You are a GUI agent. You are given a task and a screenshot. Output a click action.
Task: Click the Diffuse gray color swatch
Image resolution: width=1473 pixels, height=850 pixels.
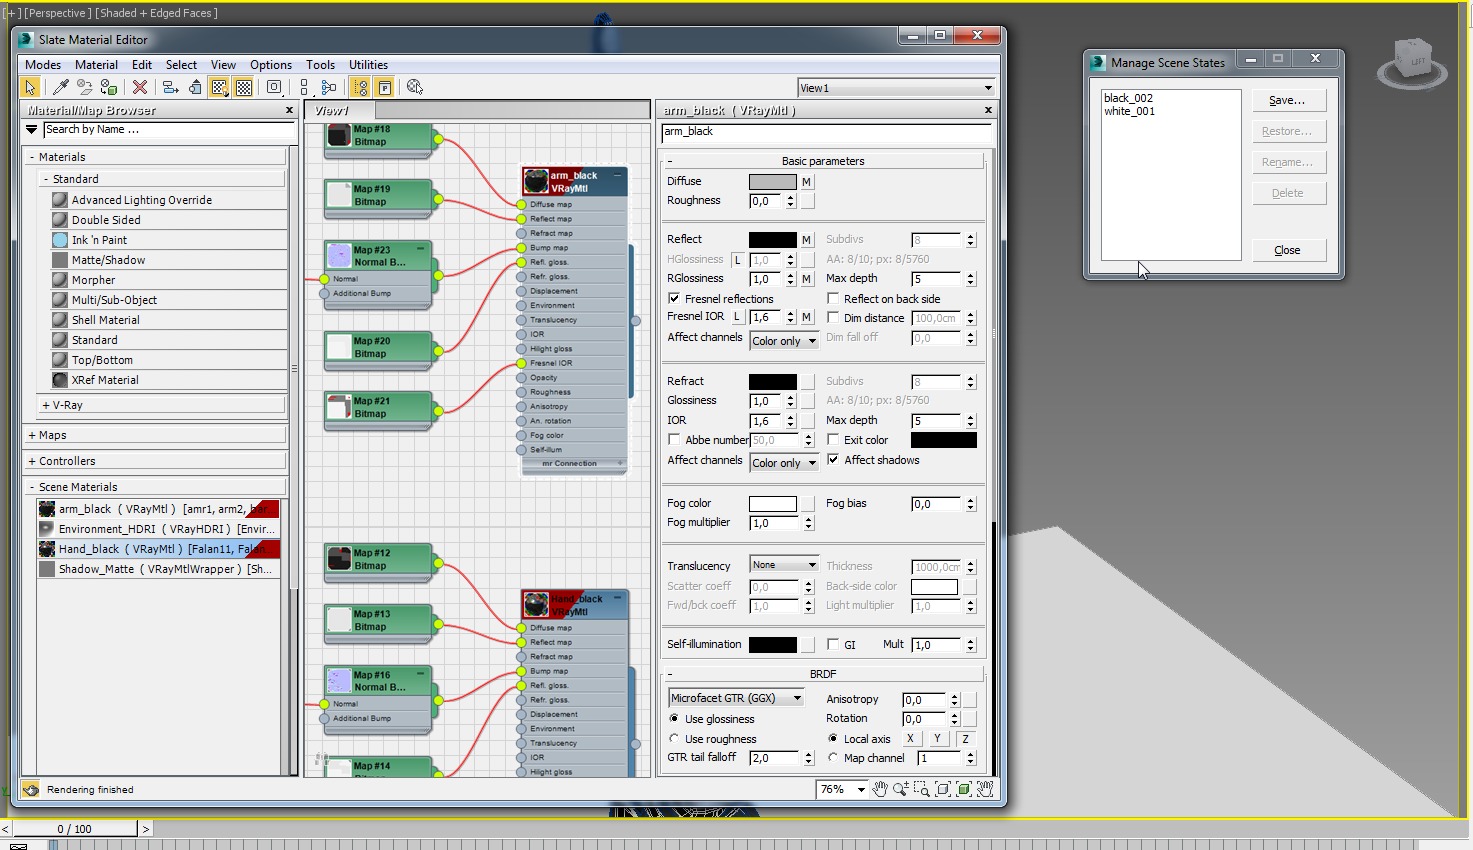tap(772, 182)
